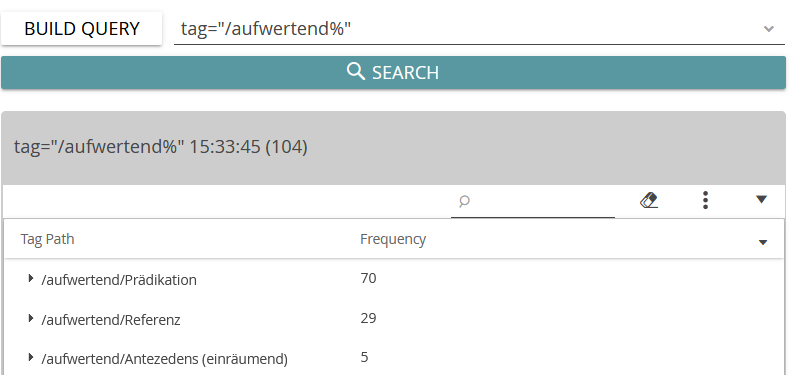Collapse the result panel with the black triangle
This screenshot has height=375, width=792.
(762, 200)
